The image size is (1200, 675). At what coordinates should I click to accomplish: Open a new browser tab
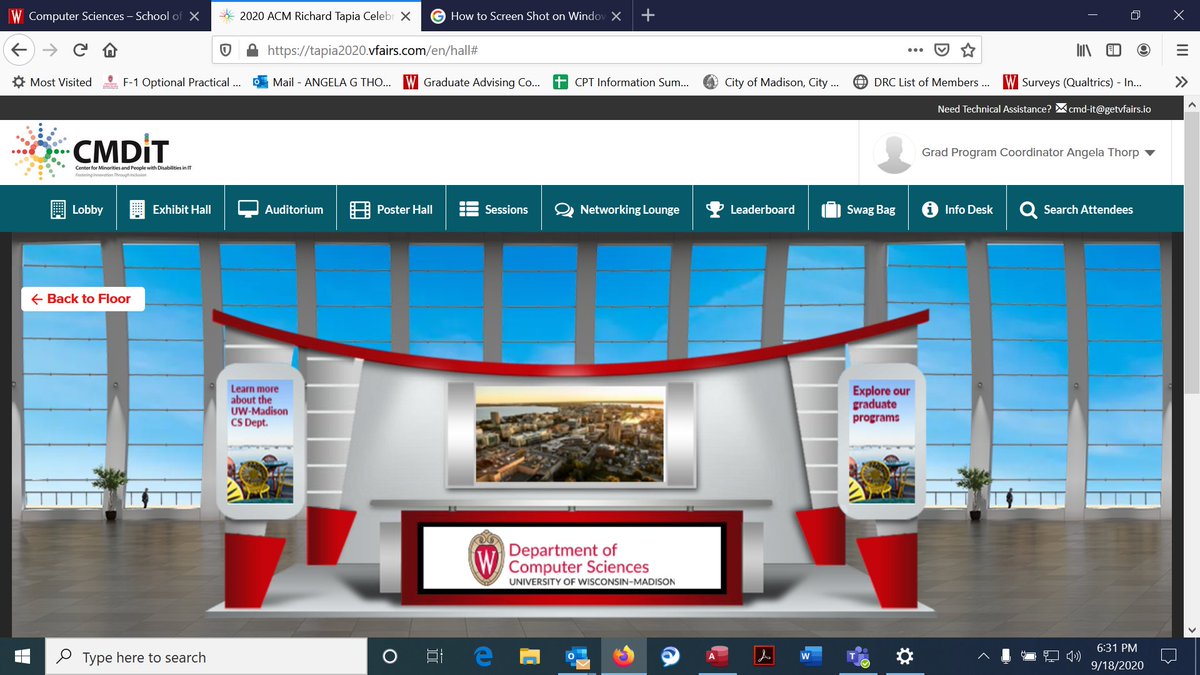pos(648,15)
